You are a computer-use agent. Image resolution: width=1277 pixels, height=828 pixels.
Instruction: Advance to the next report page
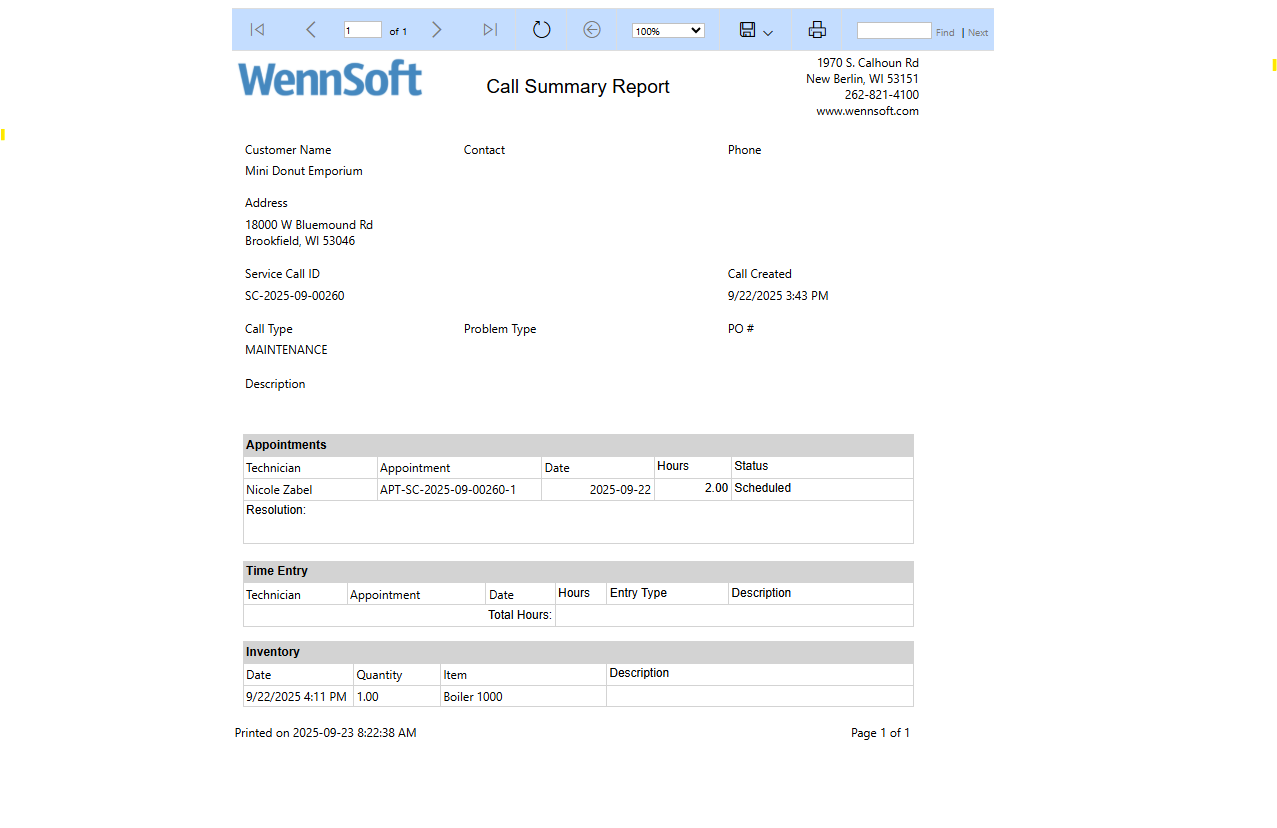[x=437, y=30]
